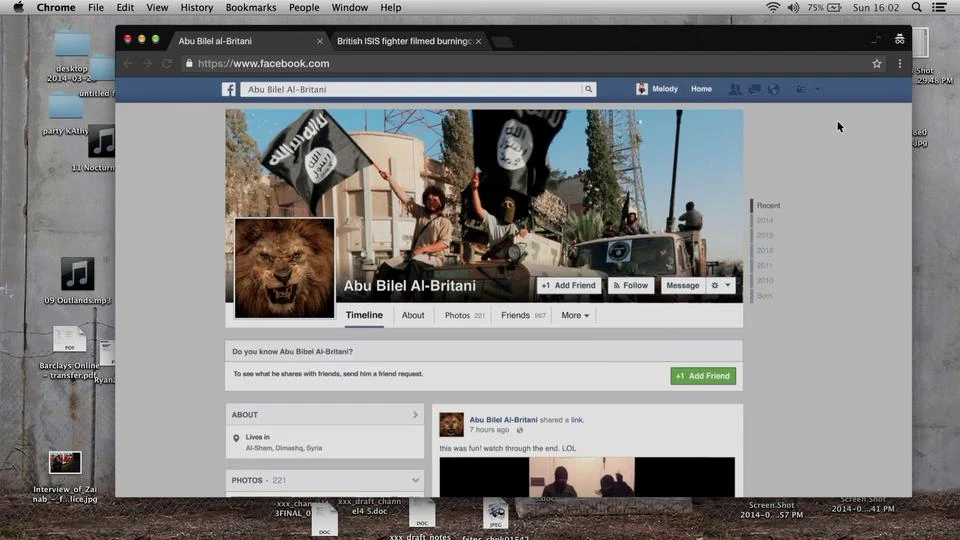The width and height of the screenshot is (960, 540).
Task: Open the shared link text
Action: click(577, 420)
